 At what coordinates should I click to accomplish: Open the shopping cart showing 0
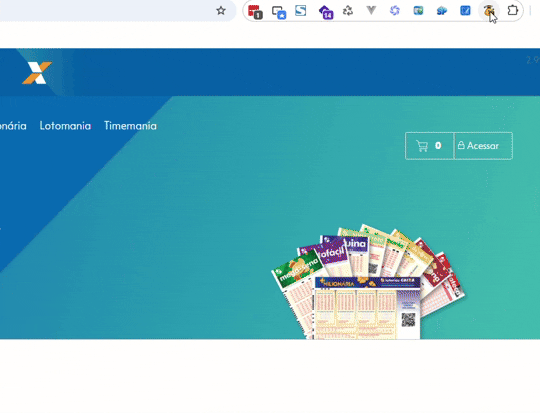(x=429, y=146)
